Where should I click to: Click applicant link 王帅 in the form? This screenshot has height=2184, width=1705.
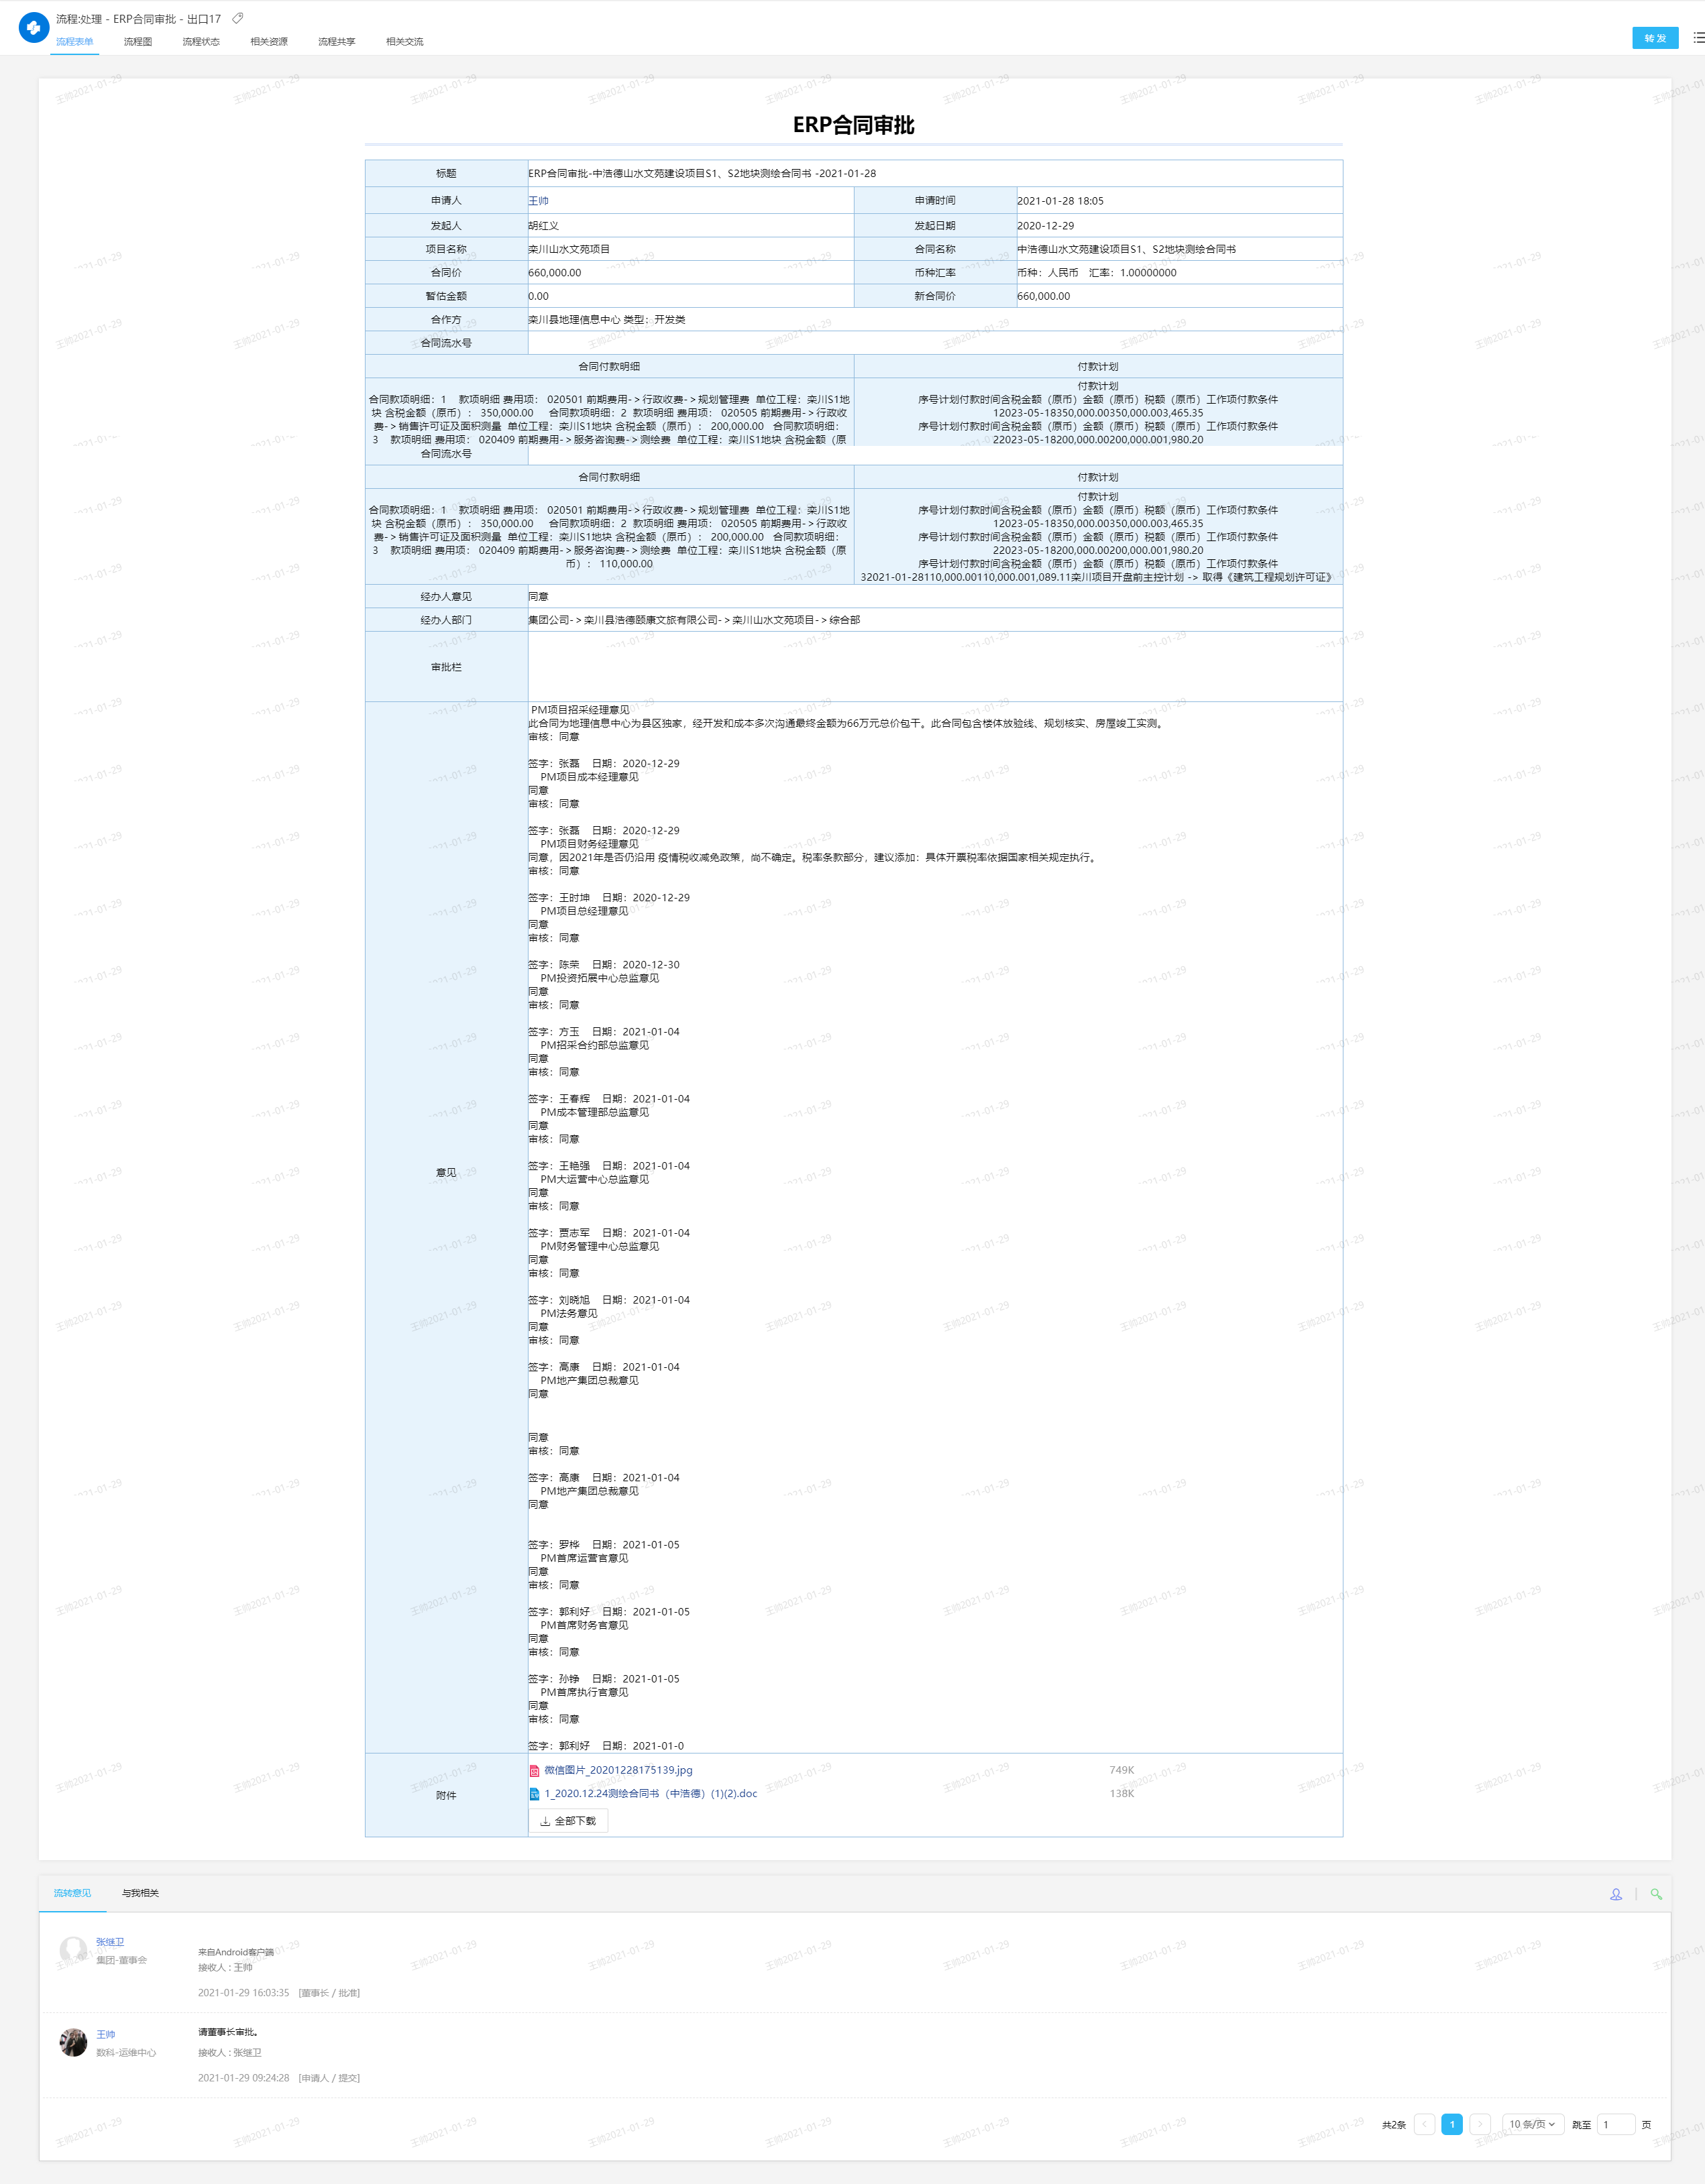coord(538,201)
